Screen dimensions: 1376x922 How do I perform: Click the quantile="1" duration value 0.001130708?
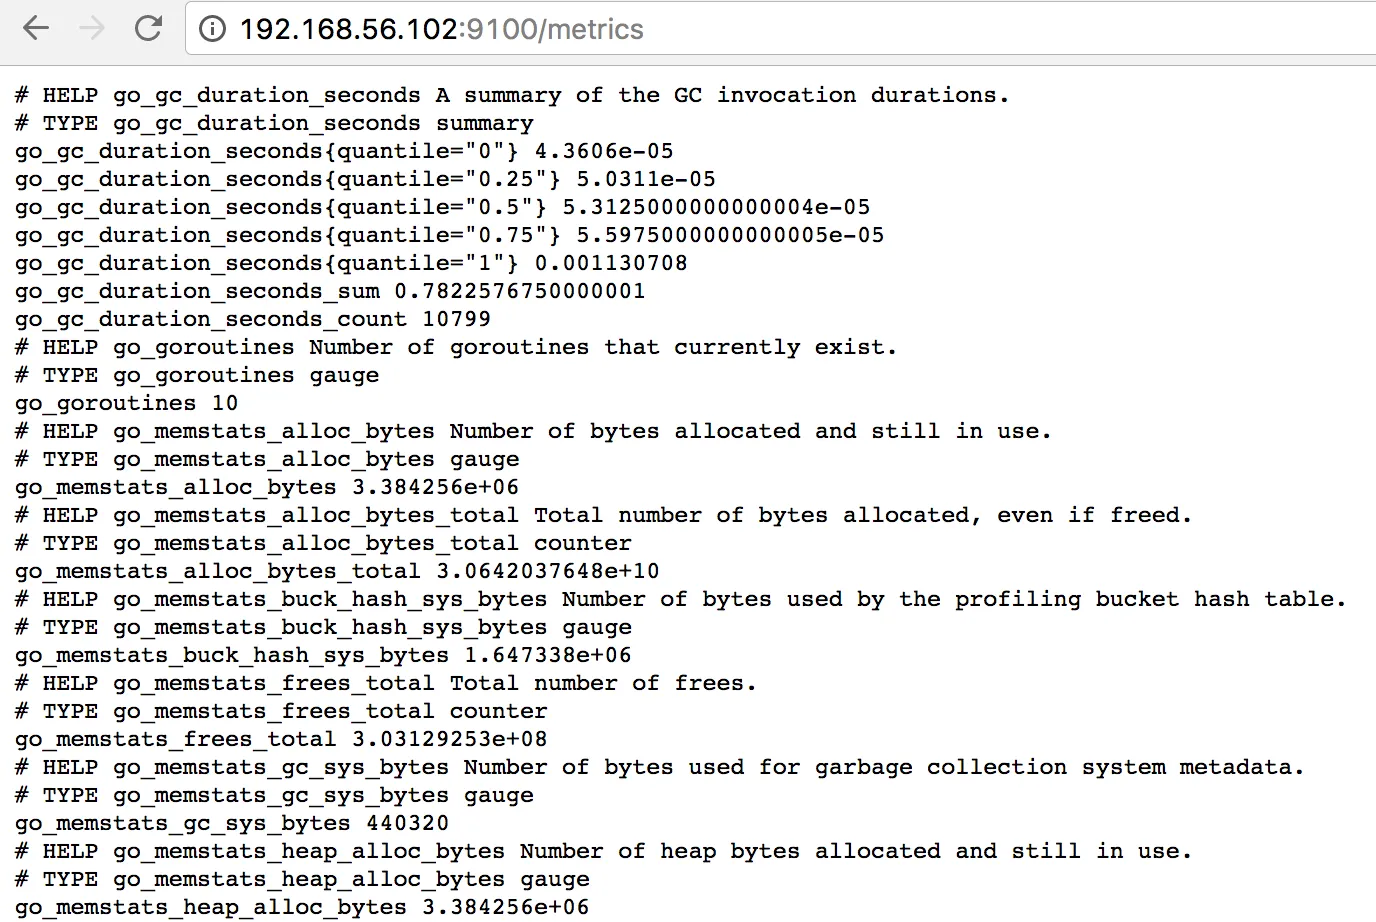[611, 263]
